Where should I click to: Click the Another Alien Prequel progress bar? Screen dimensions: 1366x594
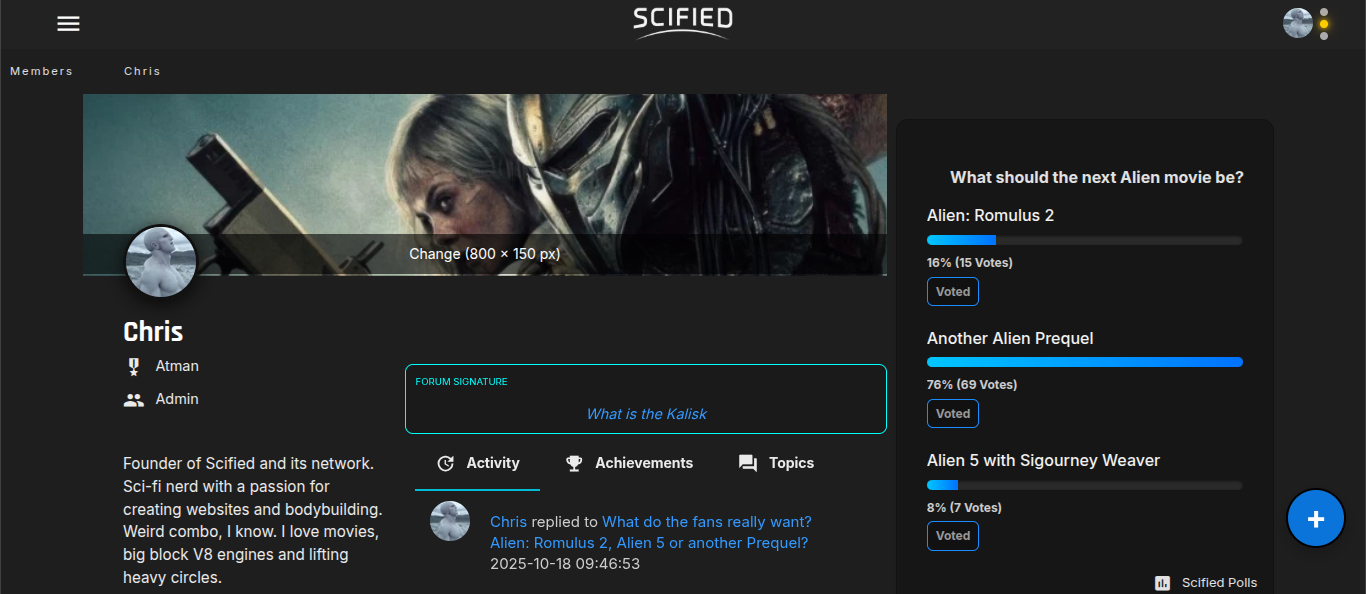(1084, 362)
